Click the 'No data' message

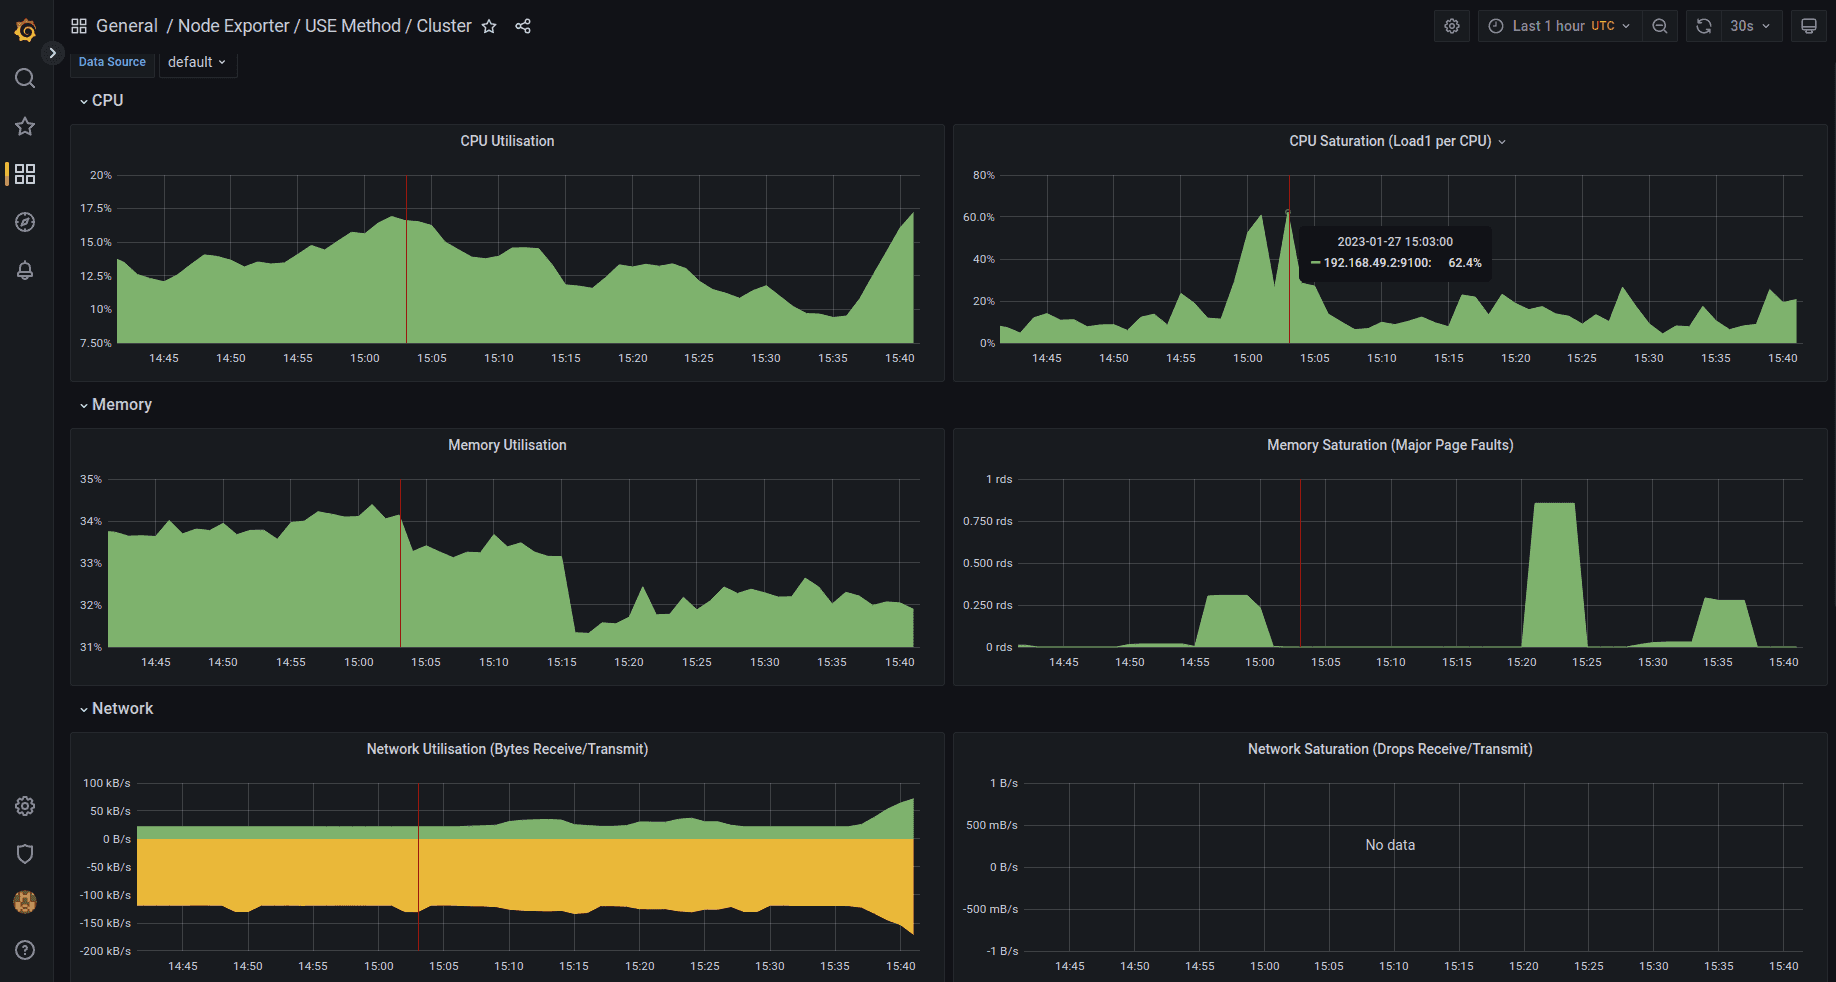[1390, 845]
